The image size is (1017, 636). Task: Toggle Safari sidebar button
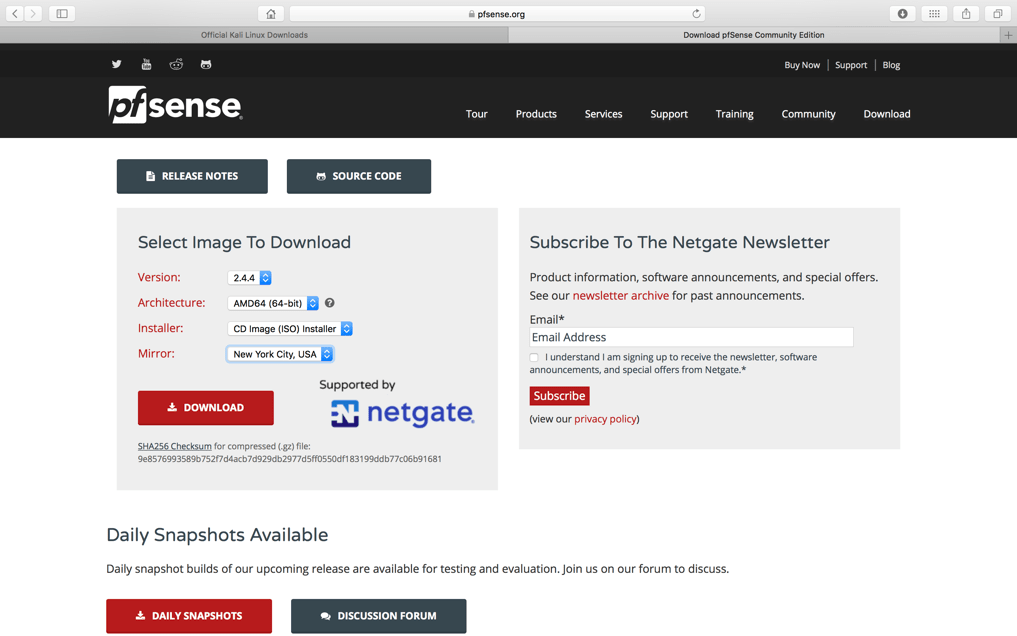pos(62,14)
